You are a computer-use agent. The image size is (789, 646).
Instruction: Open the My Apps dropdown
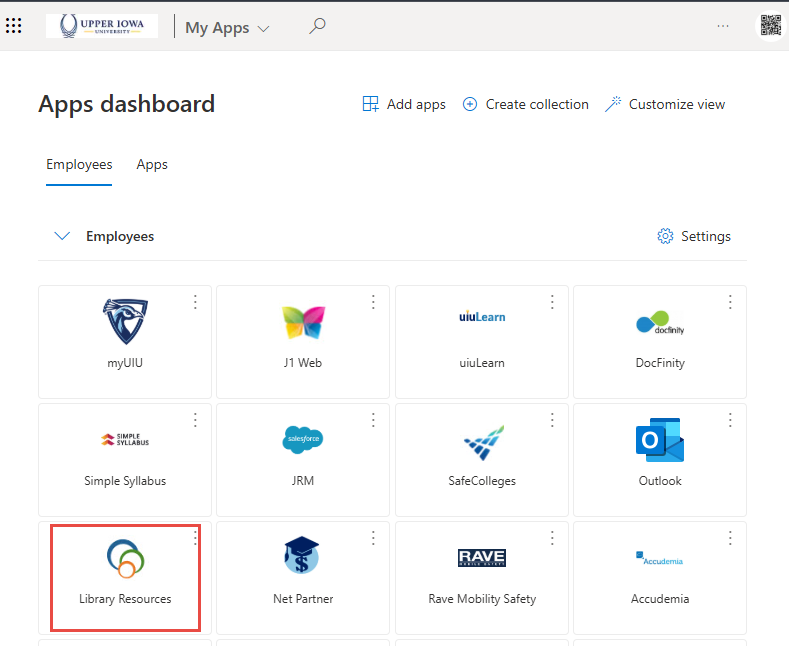click(227, 28)
